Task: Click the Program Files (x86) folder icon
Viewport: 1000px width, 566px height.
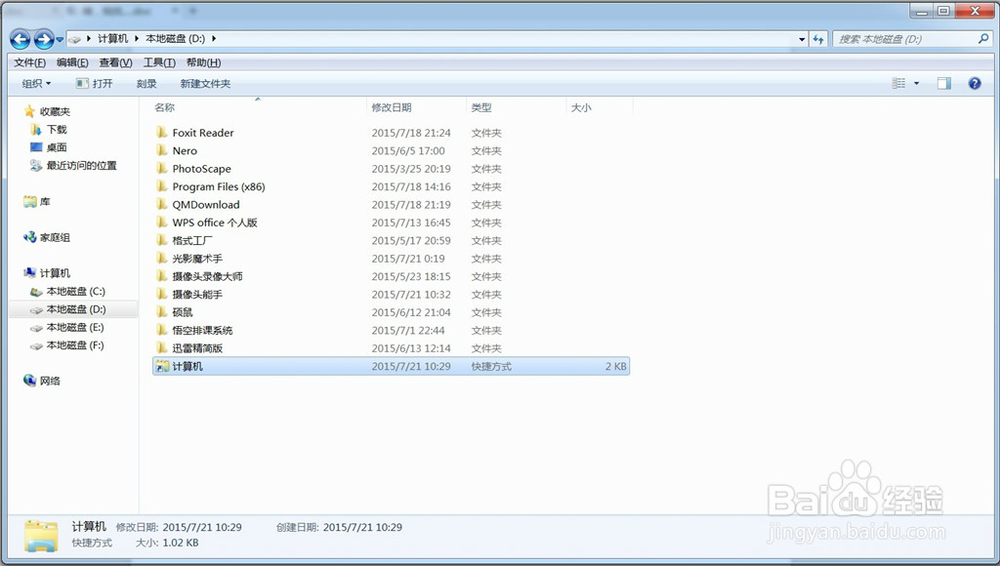Action: tap(162, 186)
